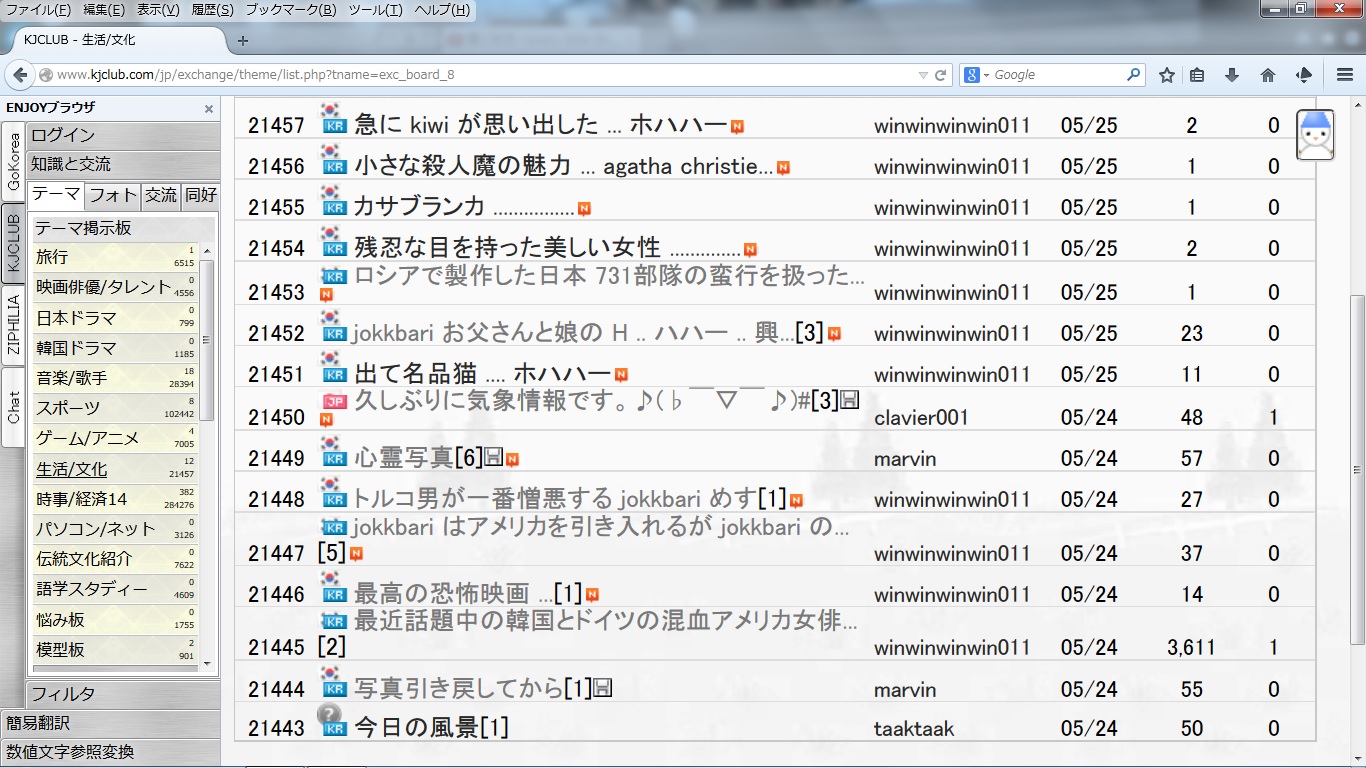1366x768 pixels.
Task: Open the URL history dropdown arrow
Action: (x=922, y=75)
